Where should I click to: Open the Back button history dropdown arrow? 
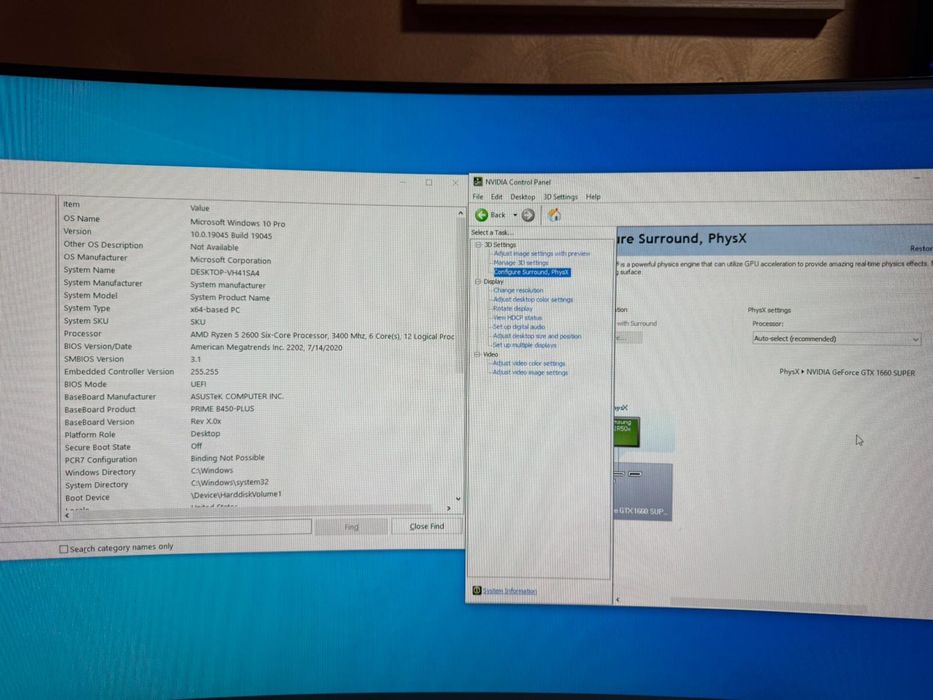pyautogui.click(x=515, y=215)
